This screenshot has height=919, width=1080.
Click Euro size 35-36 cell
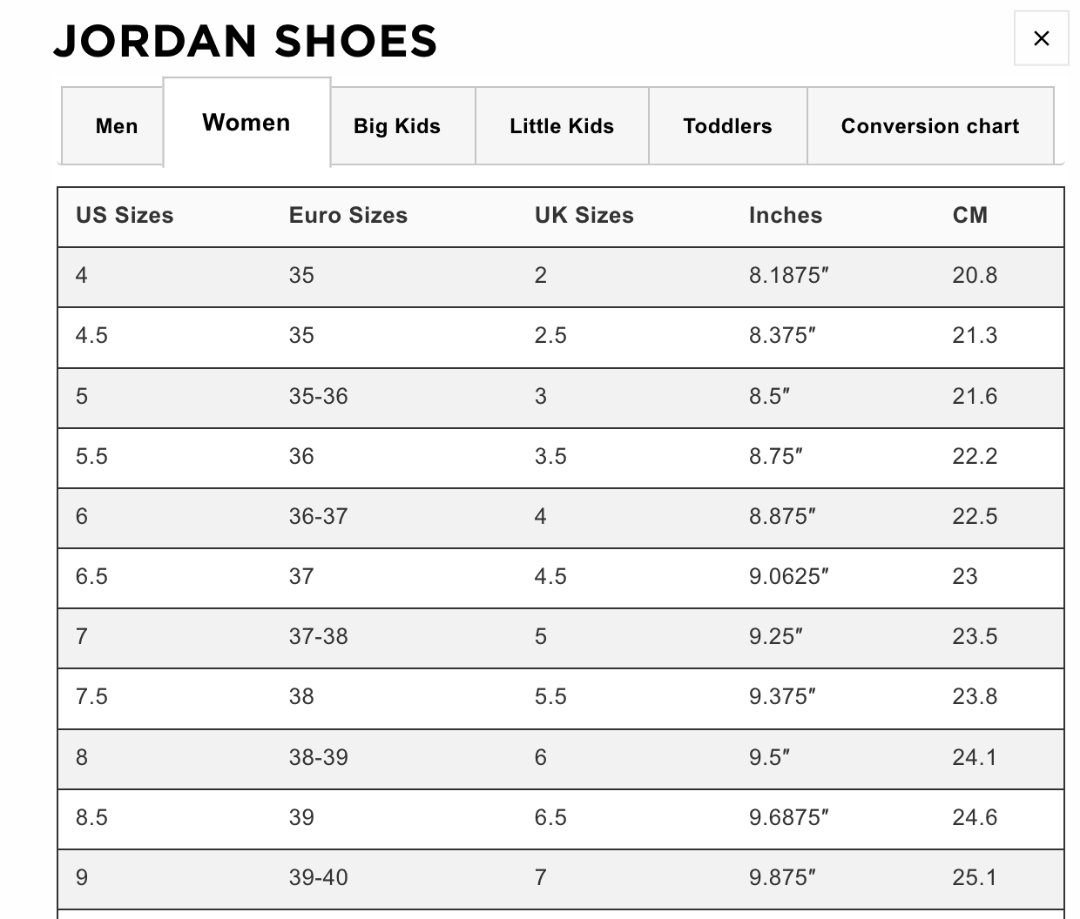tap(318, 396)
